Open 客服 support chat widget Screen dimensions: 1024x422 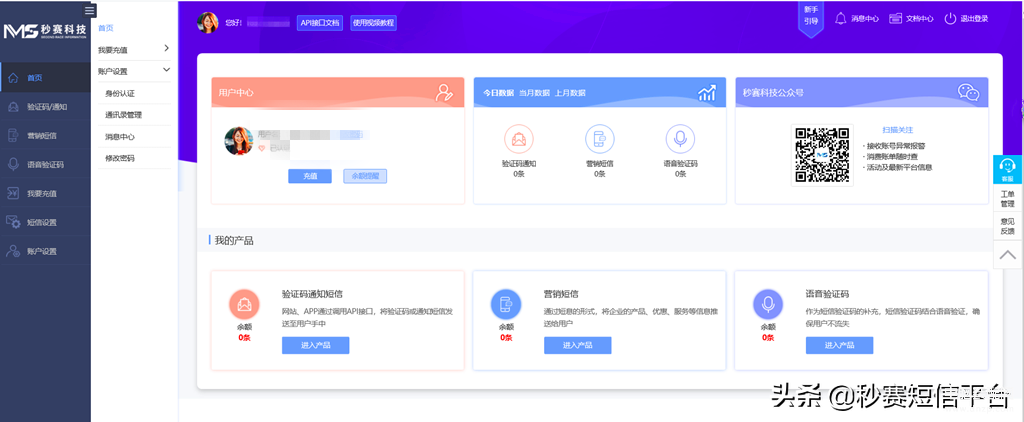coord(1008,169)
